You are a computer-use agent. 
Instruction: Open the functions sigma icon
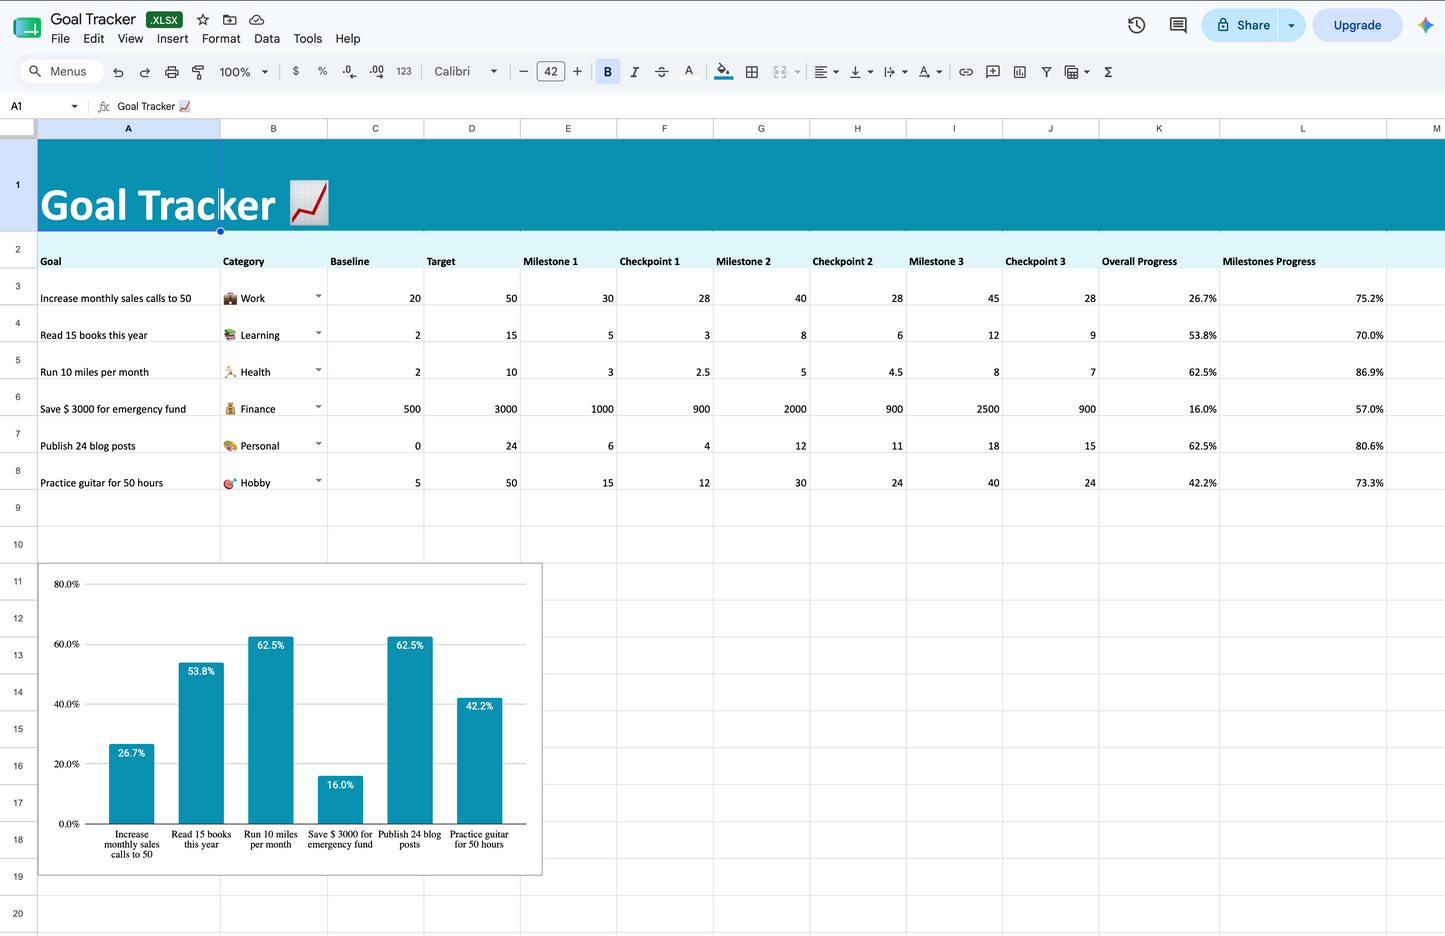[1108, 72]
